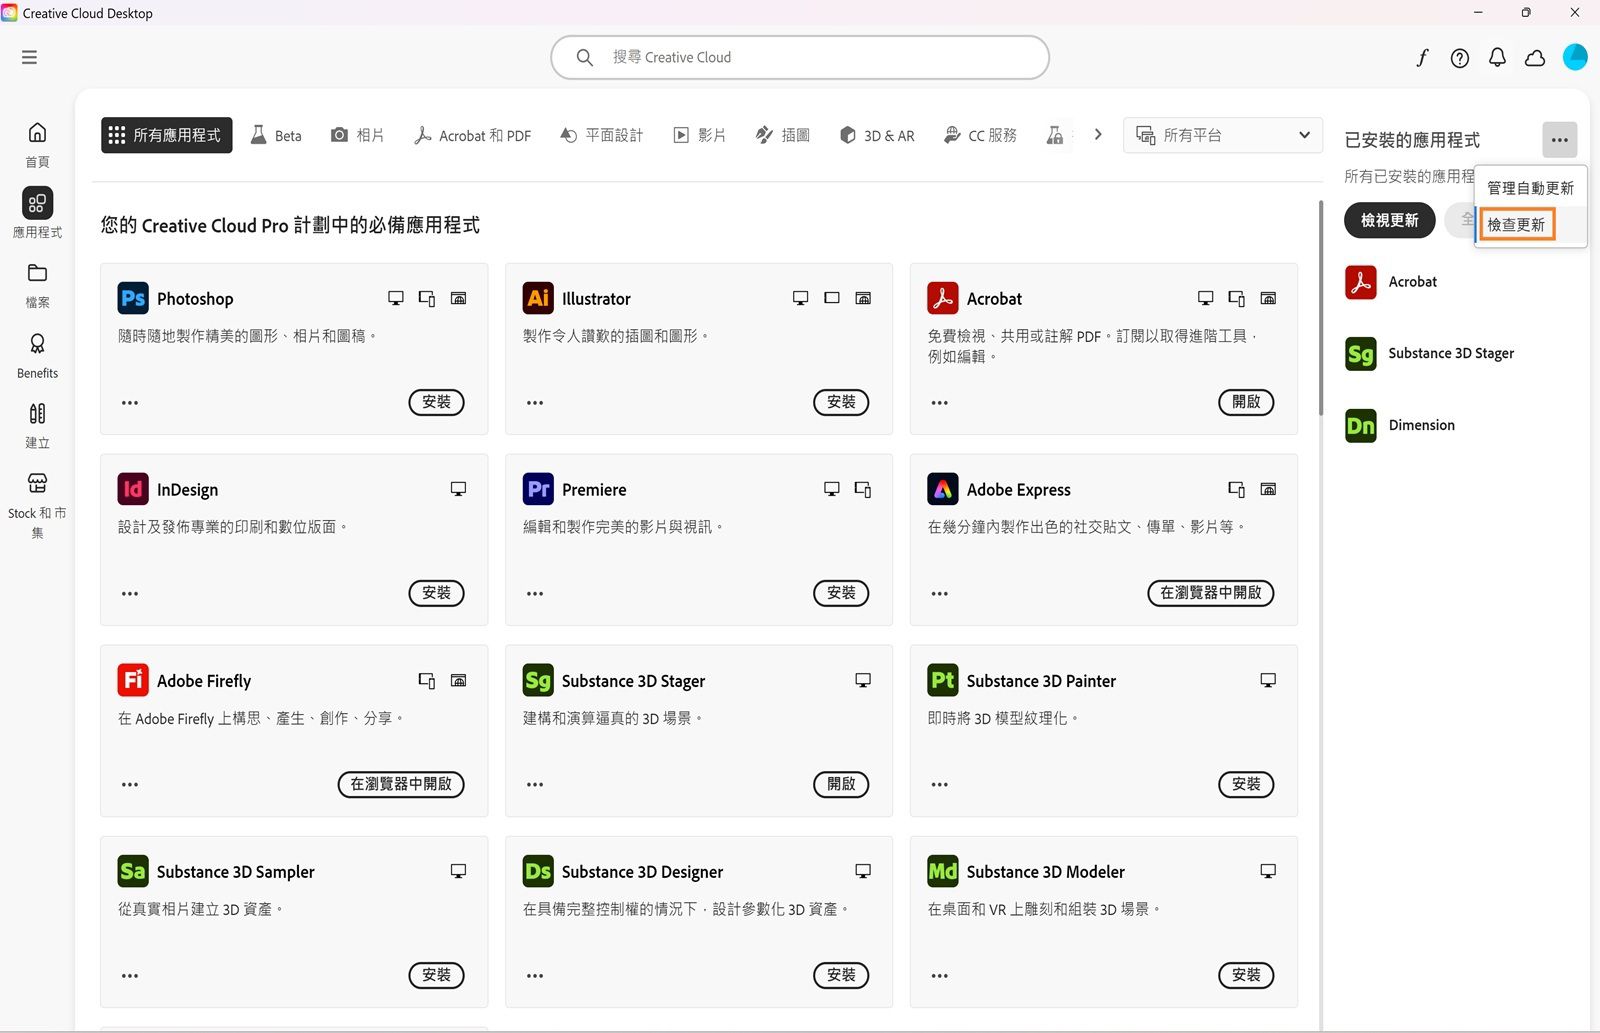The image size is (1600, 1033).
Task: Click 安裝 to install Illustrator
Action: 841,402
